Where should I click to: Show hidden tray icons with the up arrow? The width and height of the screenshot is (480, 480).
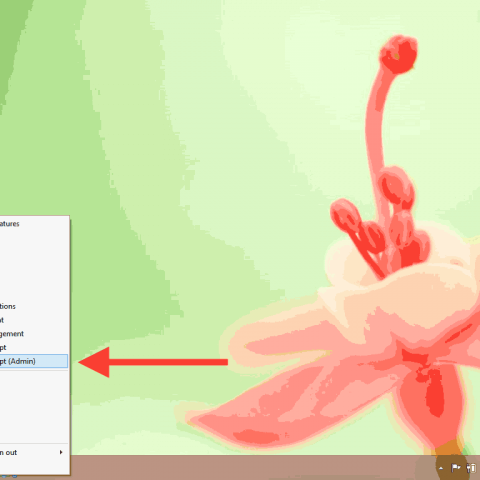click(x=441, y=468)
